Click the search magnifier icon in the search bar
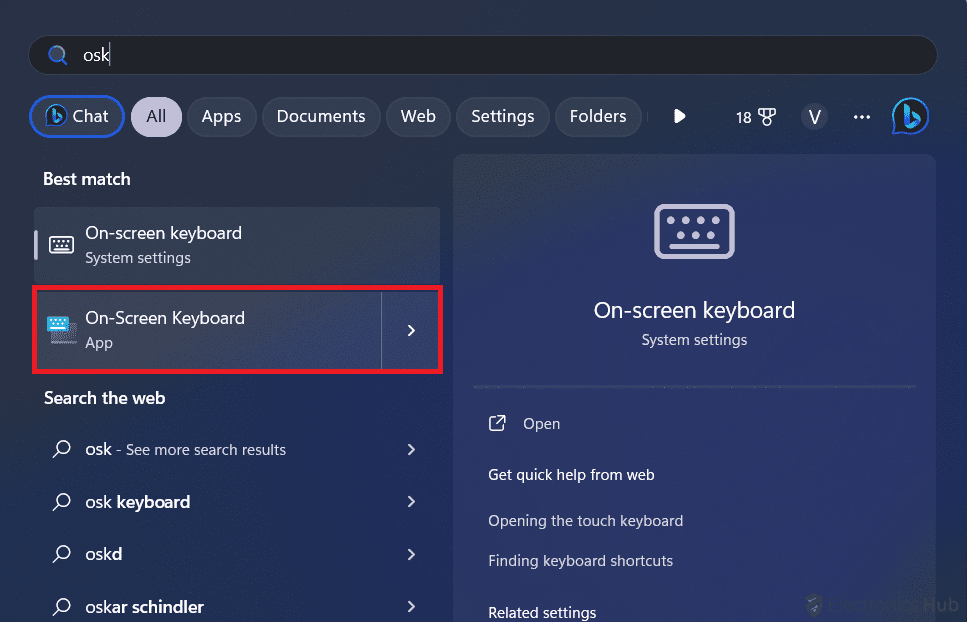The height and width of the screenshot is (622, 967). [x=57, y=54]
